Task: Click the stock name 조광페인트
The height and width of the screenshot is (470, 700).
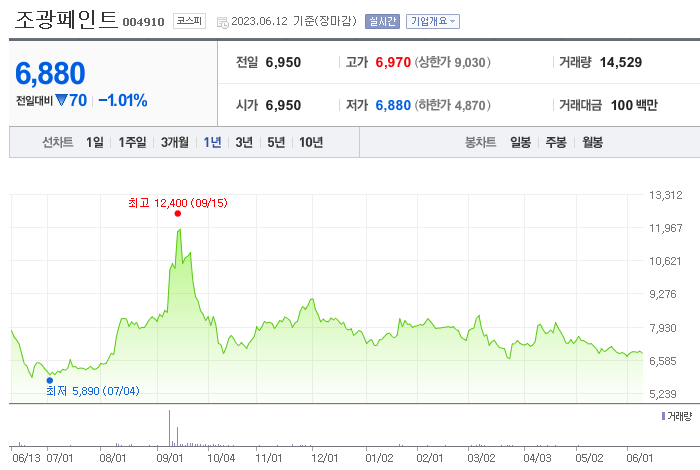Action: point(66,20)
